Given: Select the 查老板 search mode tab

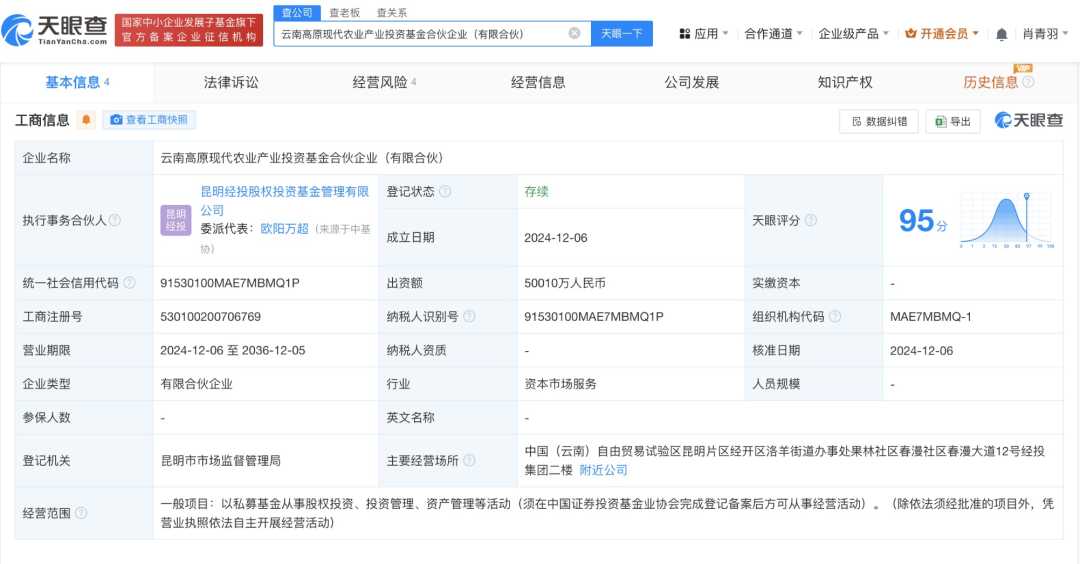Looking at the screenshot, I should click(343, 13).
